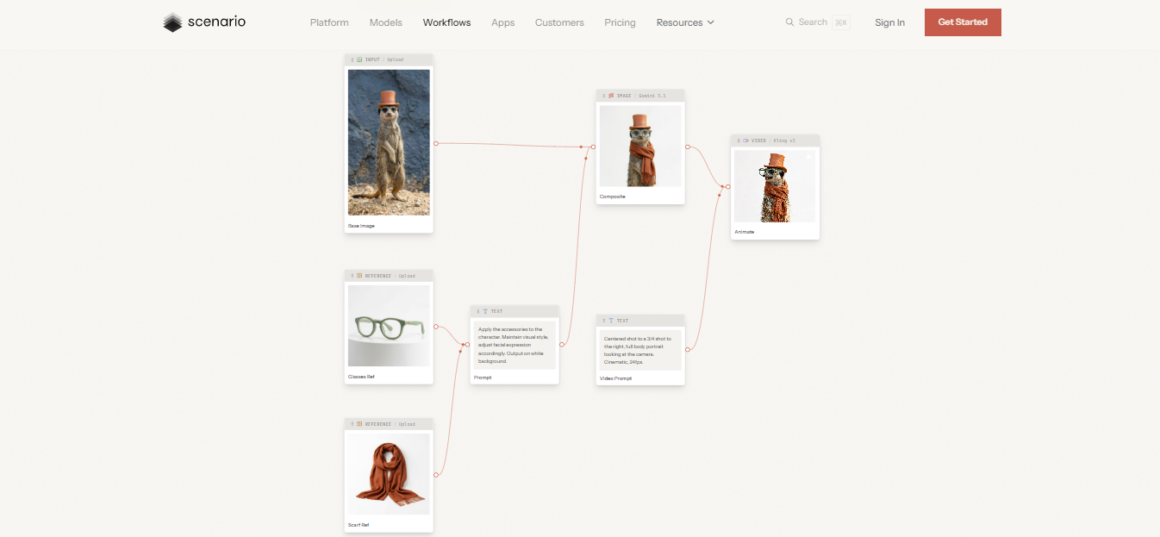This screenshot has height=537, width=1160.
Task: Click the output port of the Prompt node
Action: 562,345
